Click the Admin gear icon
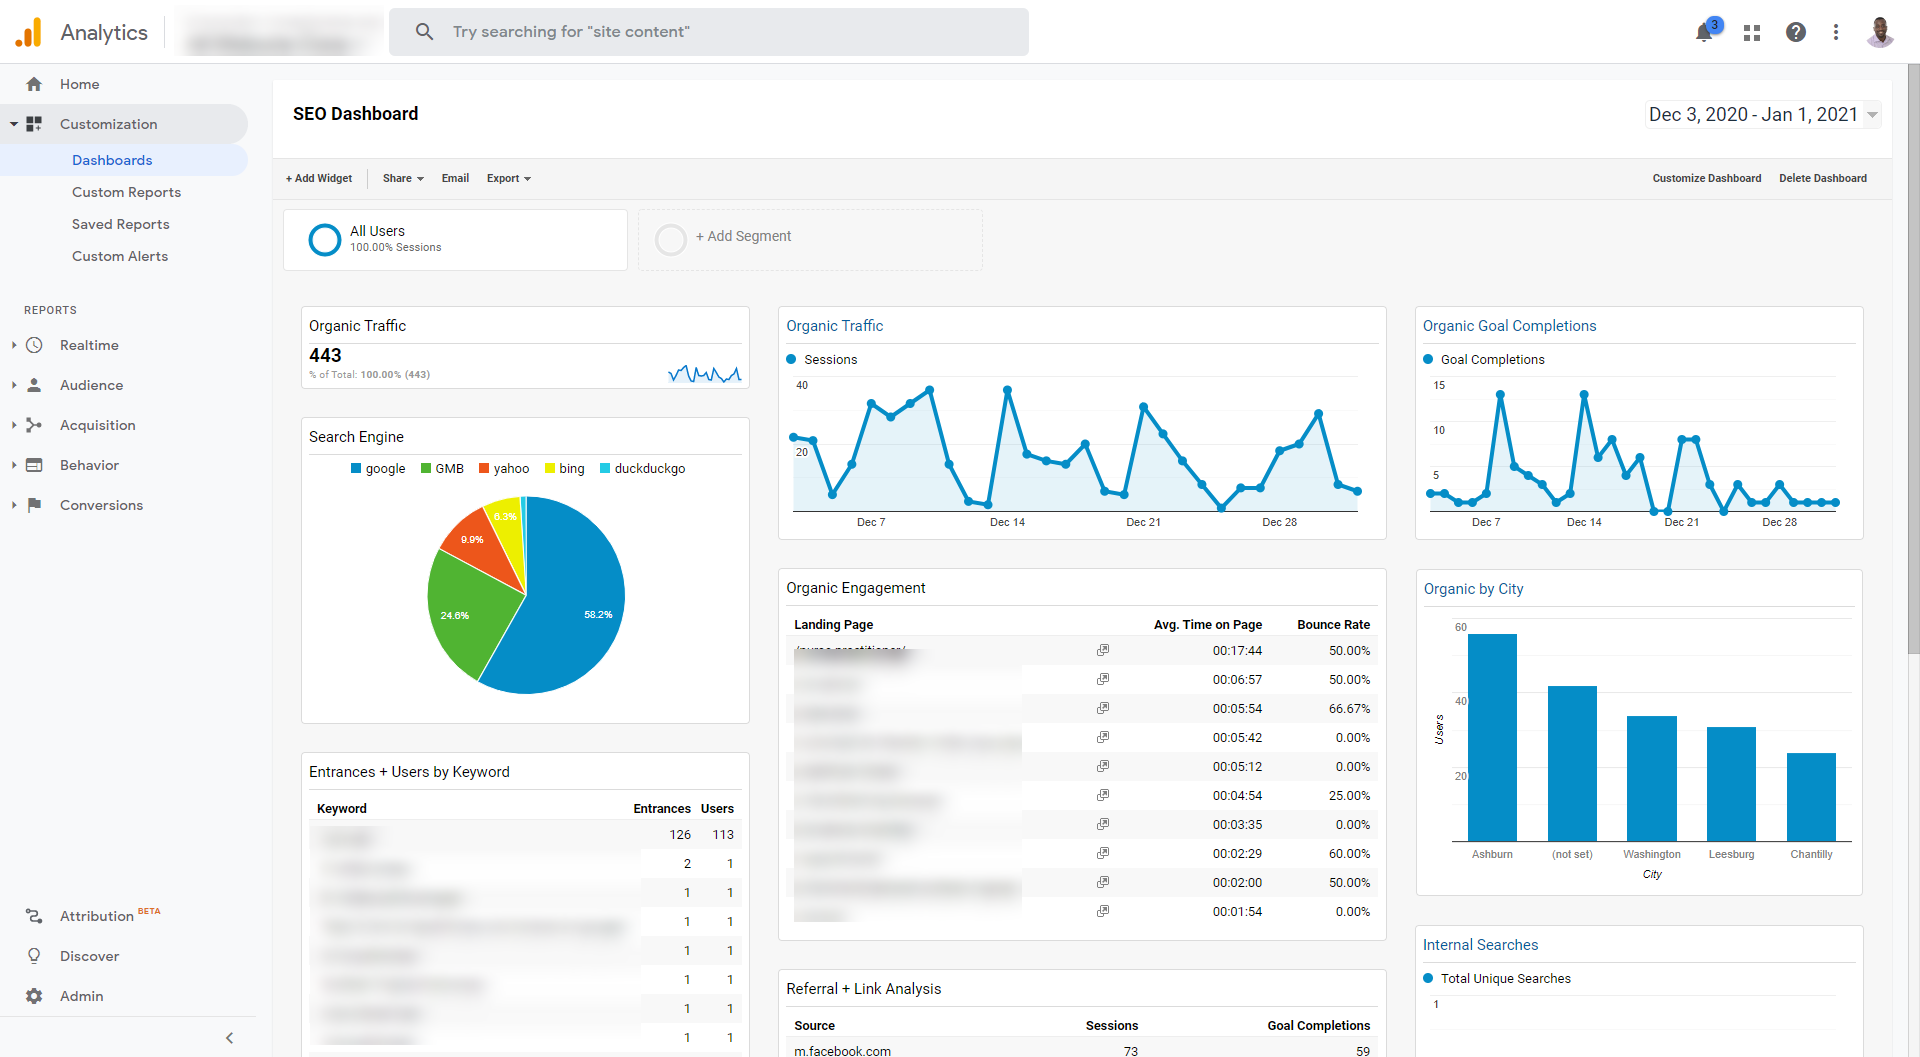This screenshot has width=1920, height=1057. click(x=34, y=996)
